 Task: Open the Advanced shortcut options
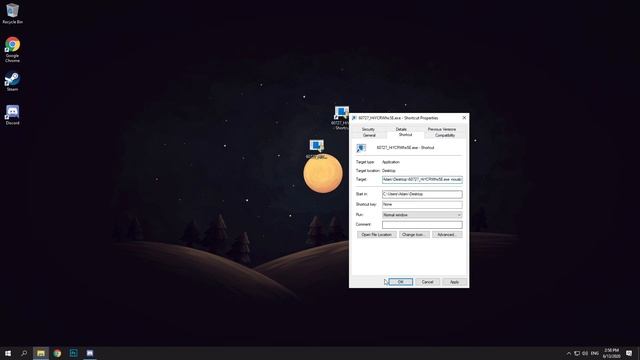tap(447, 235)
